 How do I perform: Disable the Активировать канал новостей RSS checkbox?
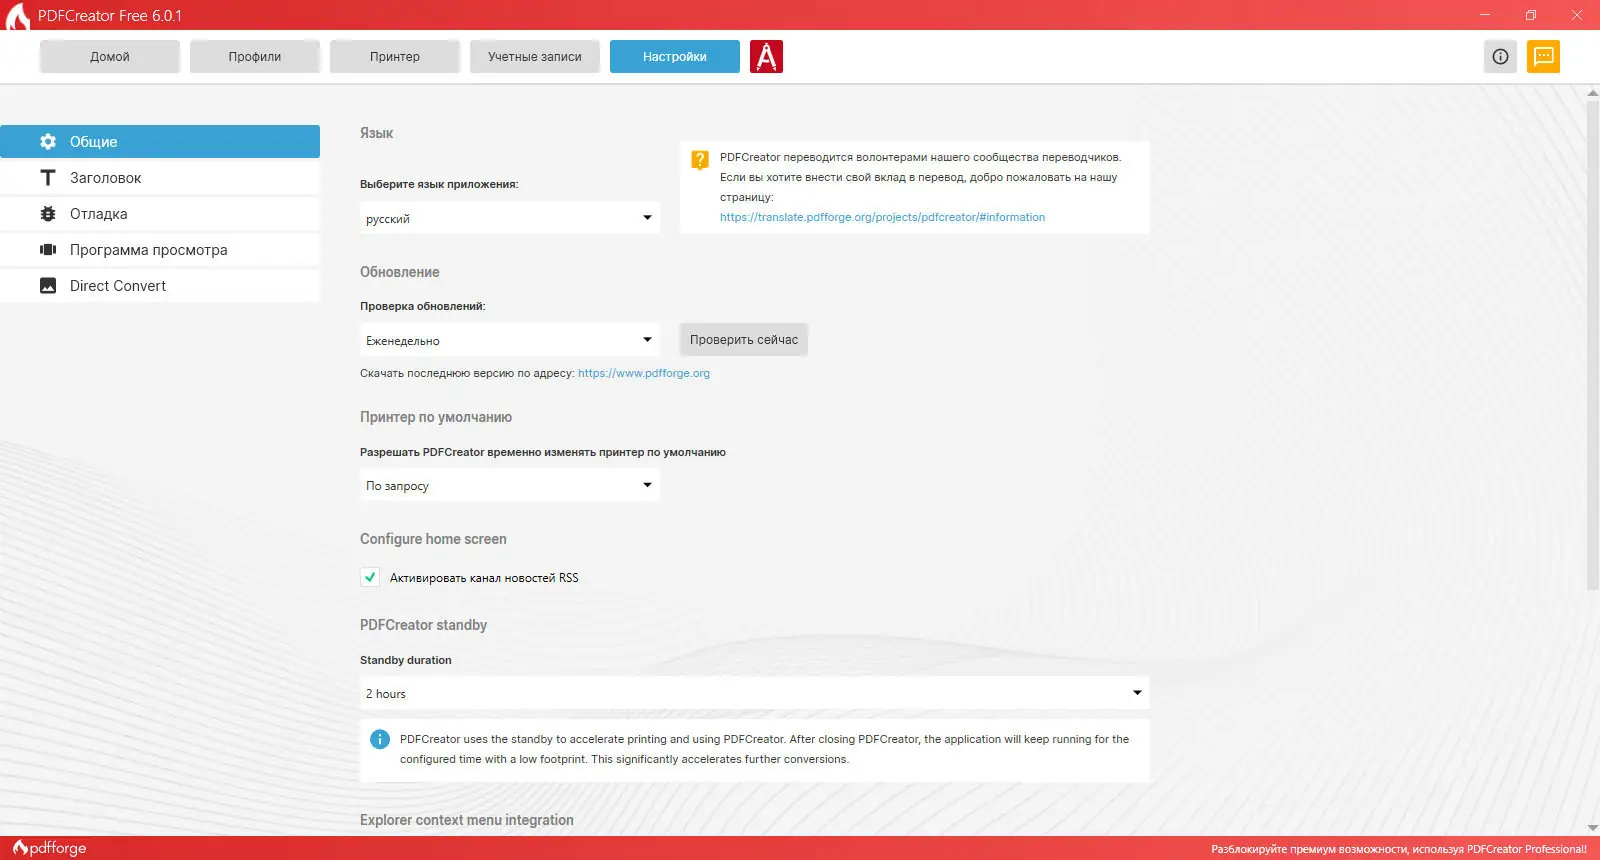(370, 577)
